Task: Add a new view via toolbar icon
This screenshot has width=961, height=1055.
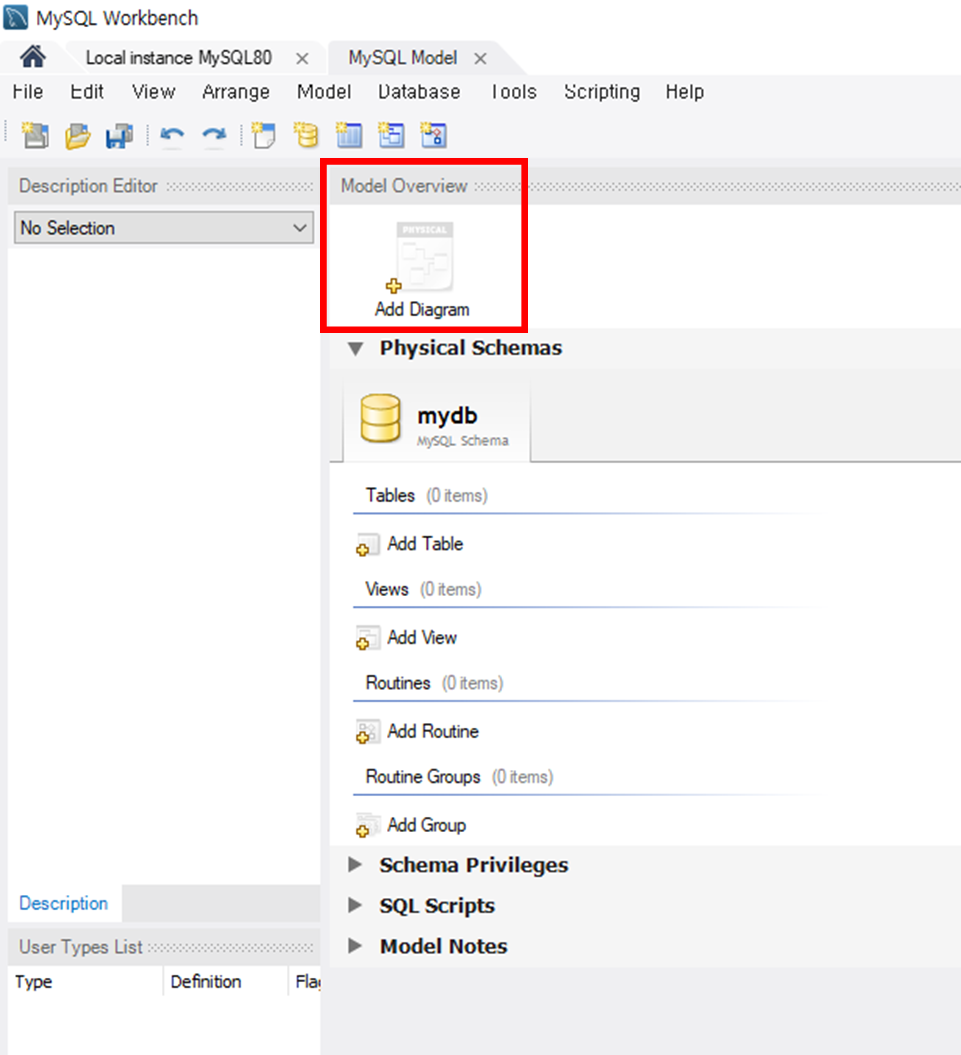Action: (391, 135)
